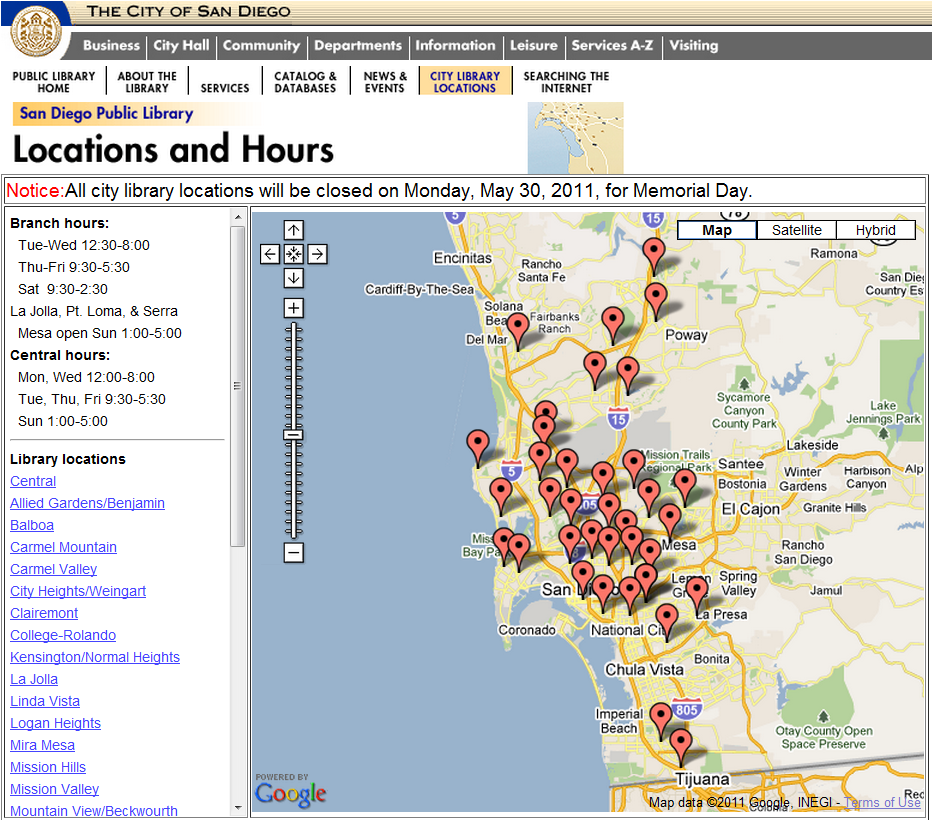This screenshot has height=820, width=932.
Task: Pan the map right with arrow button
Action: coord(317,254)
